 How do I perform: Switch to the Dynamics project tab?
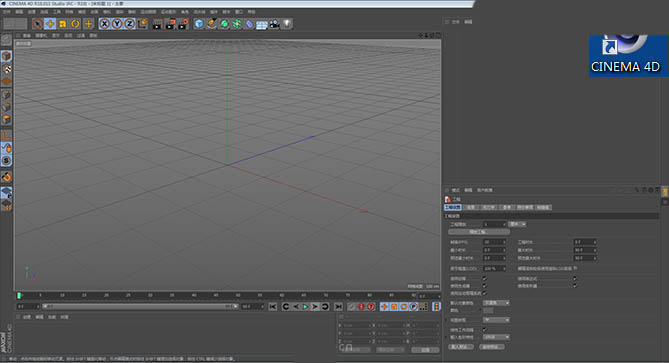[x=489, y=207]
